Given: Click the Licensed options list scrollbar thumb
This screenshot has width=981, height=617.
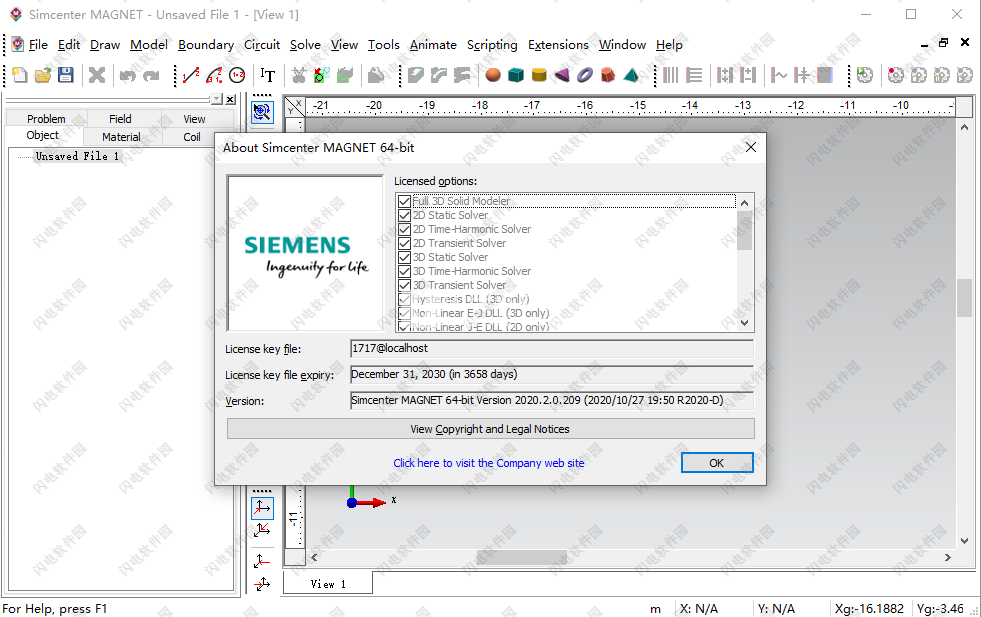Looking at the screenshot, I should tap(745, 230).
